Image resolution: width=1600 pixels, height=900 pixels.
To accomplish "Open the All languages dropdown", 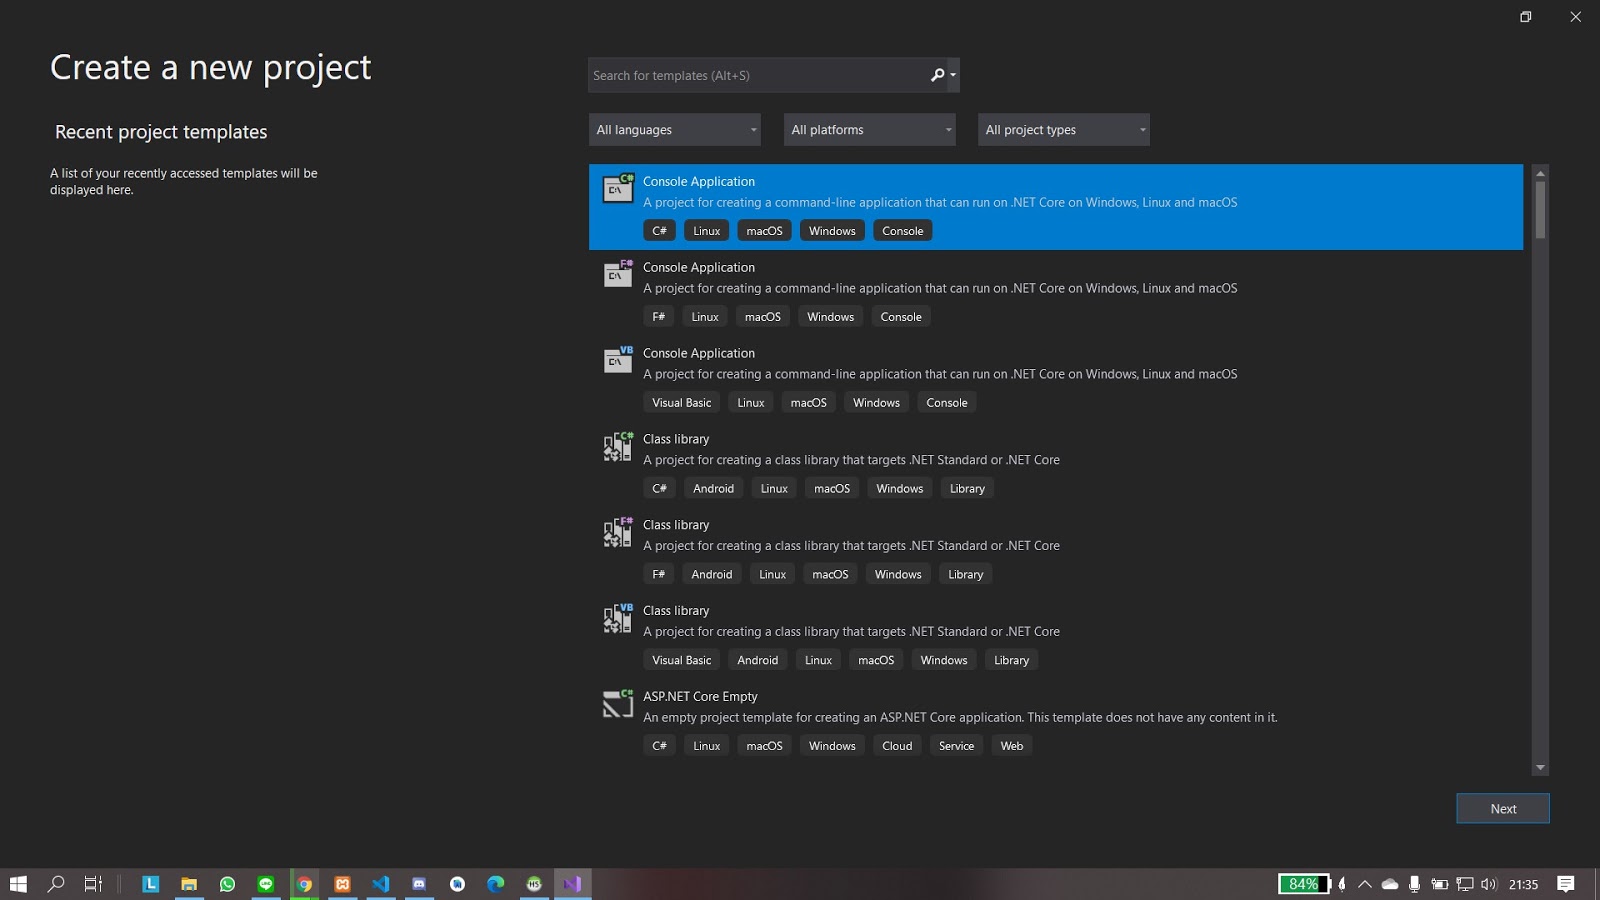I will pyautogui.click(x=675, y=130).
